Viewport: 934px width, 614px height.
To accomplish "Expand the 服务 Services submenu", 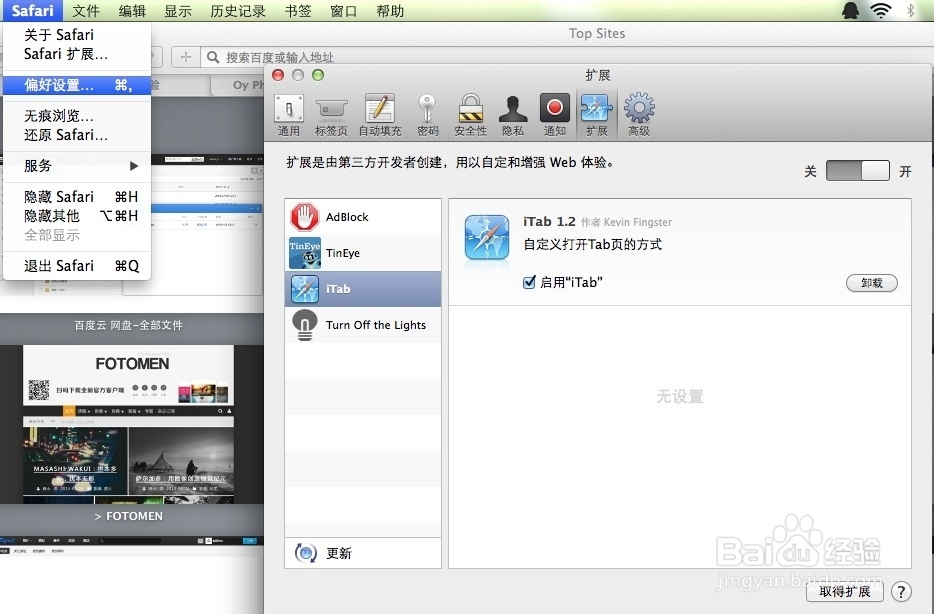I will pyautogui.click(x=77, y=166).
